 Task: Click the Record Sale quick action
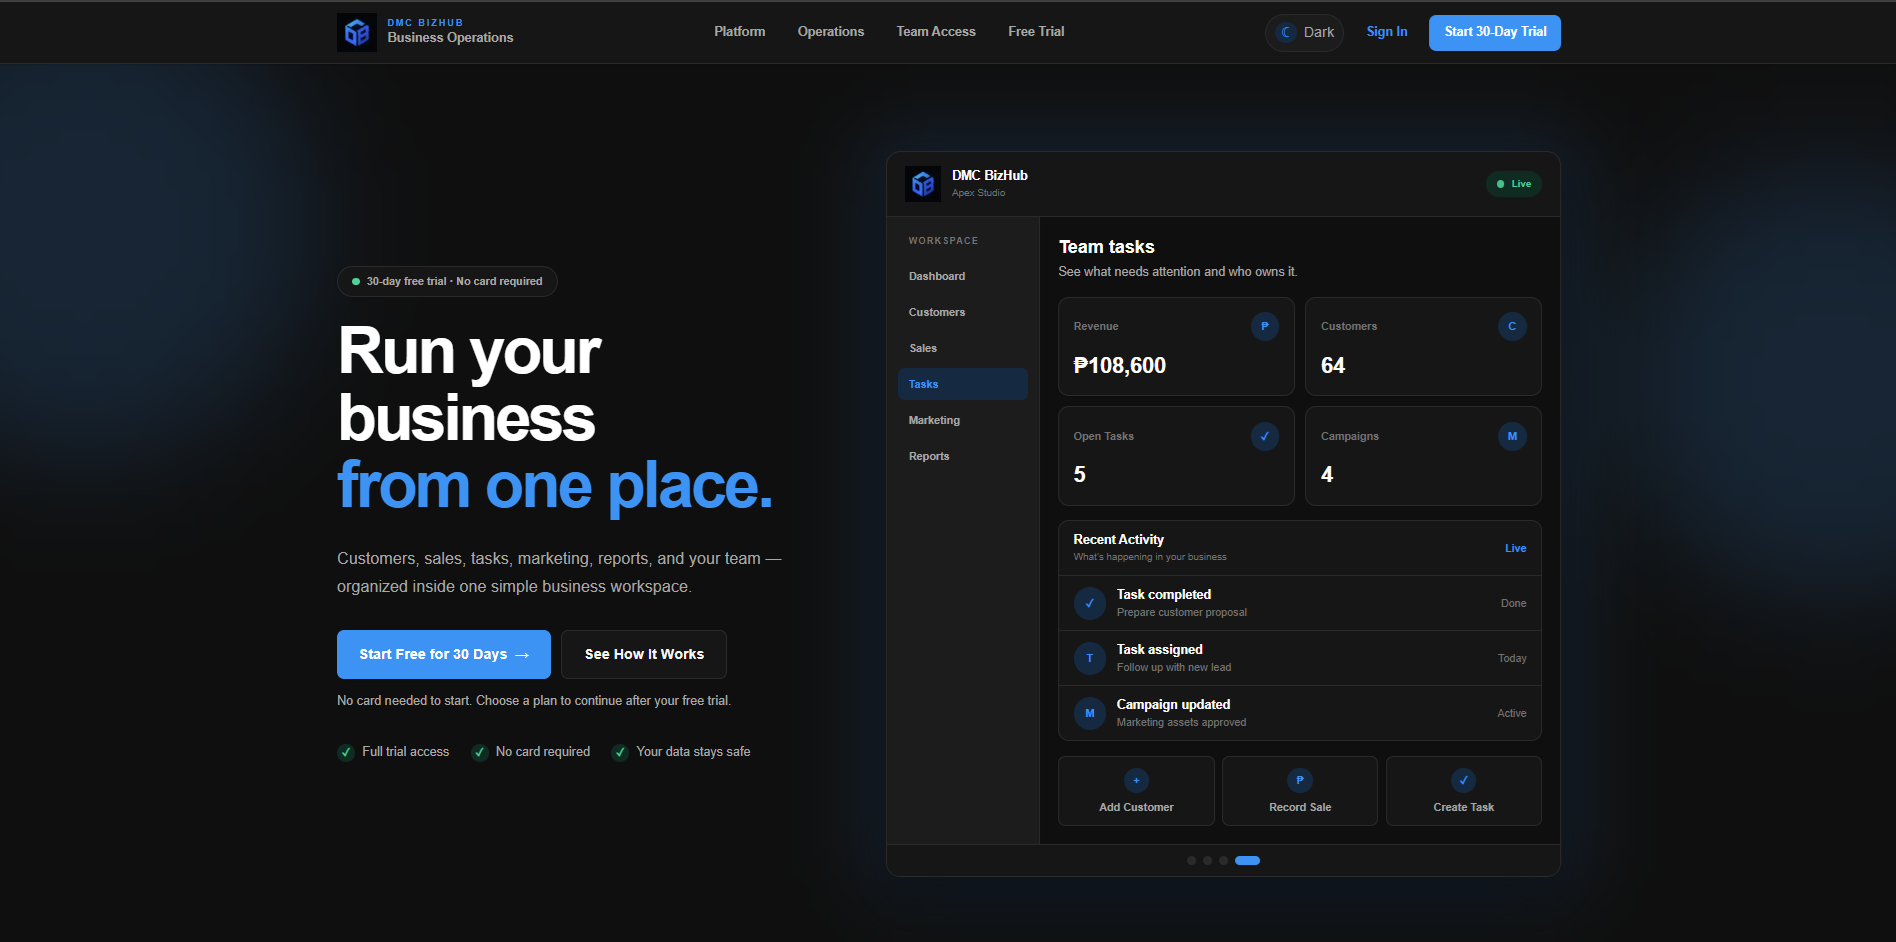(1300, 791)
